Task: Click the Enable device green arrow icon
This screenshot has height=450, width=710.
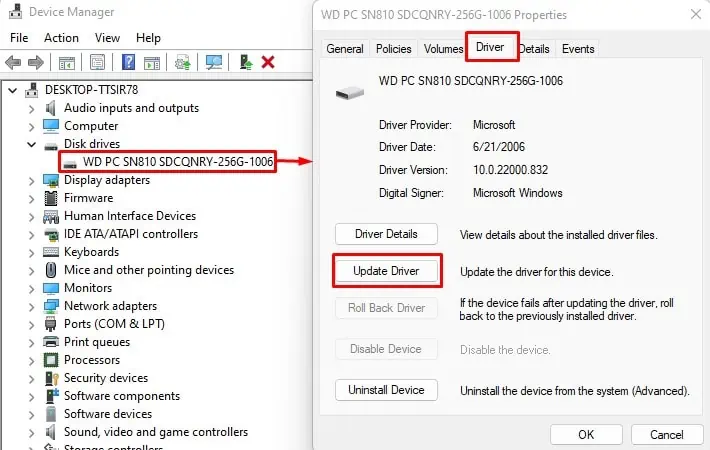Action: coord(246,62)
